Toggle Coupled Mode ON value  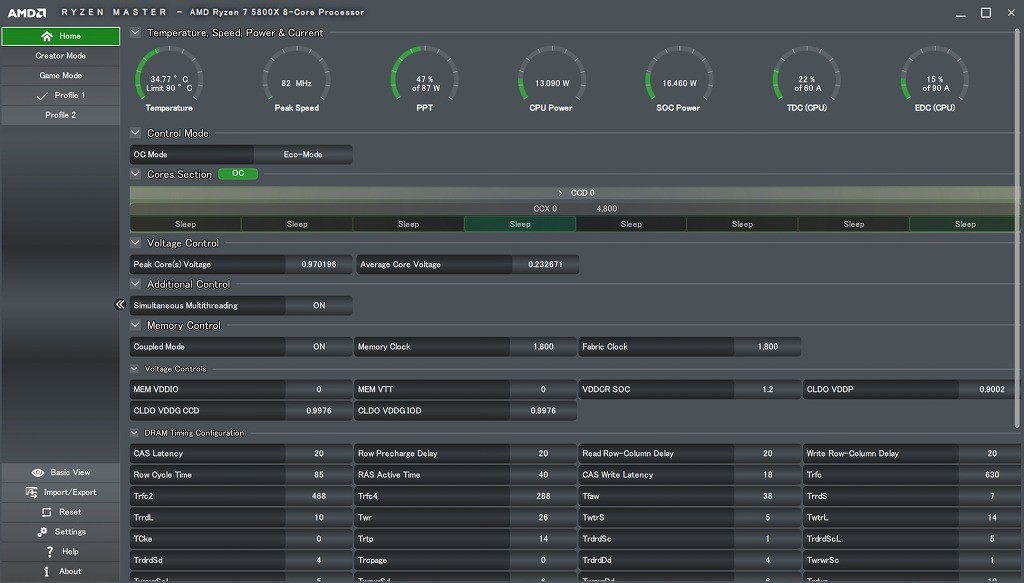tap(318, 347)
